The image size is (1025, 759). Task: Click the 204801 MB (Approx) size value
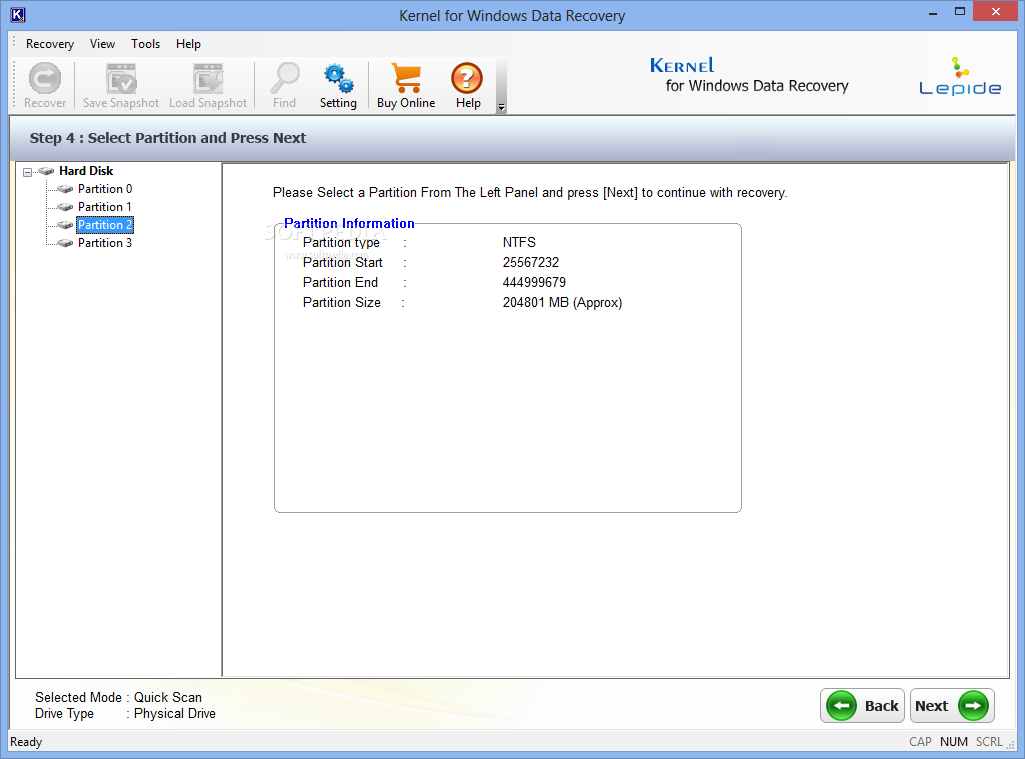(x=562, y=303)
